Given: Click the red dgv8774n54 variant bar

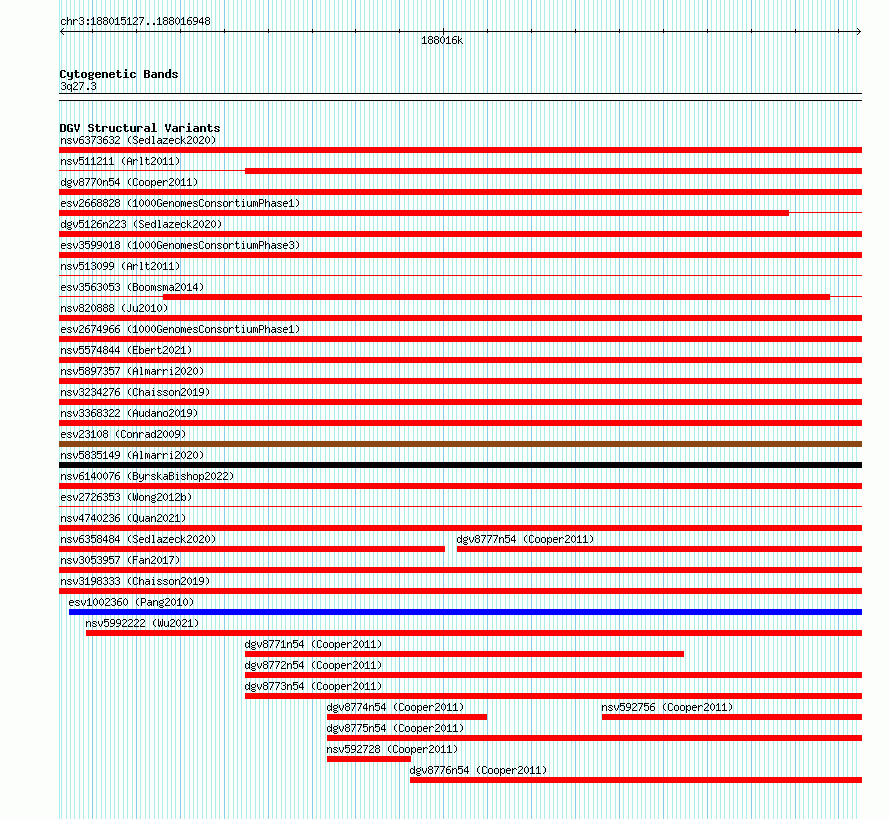Looking at the screenshot, I should (x=407, y=717).
